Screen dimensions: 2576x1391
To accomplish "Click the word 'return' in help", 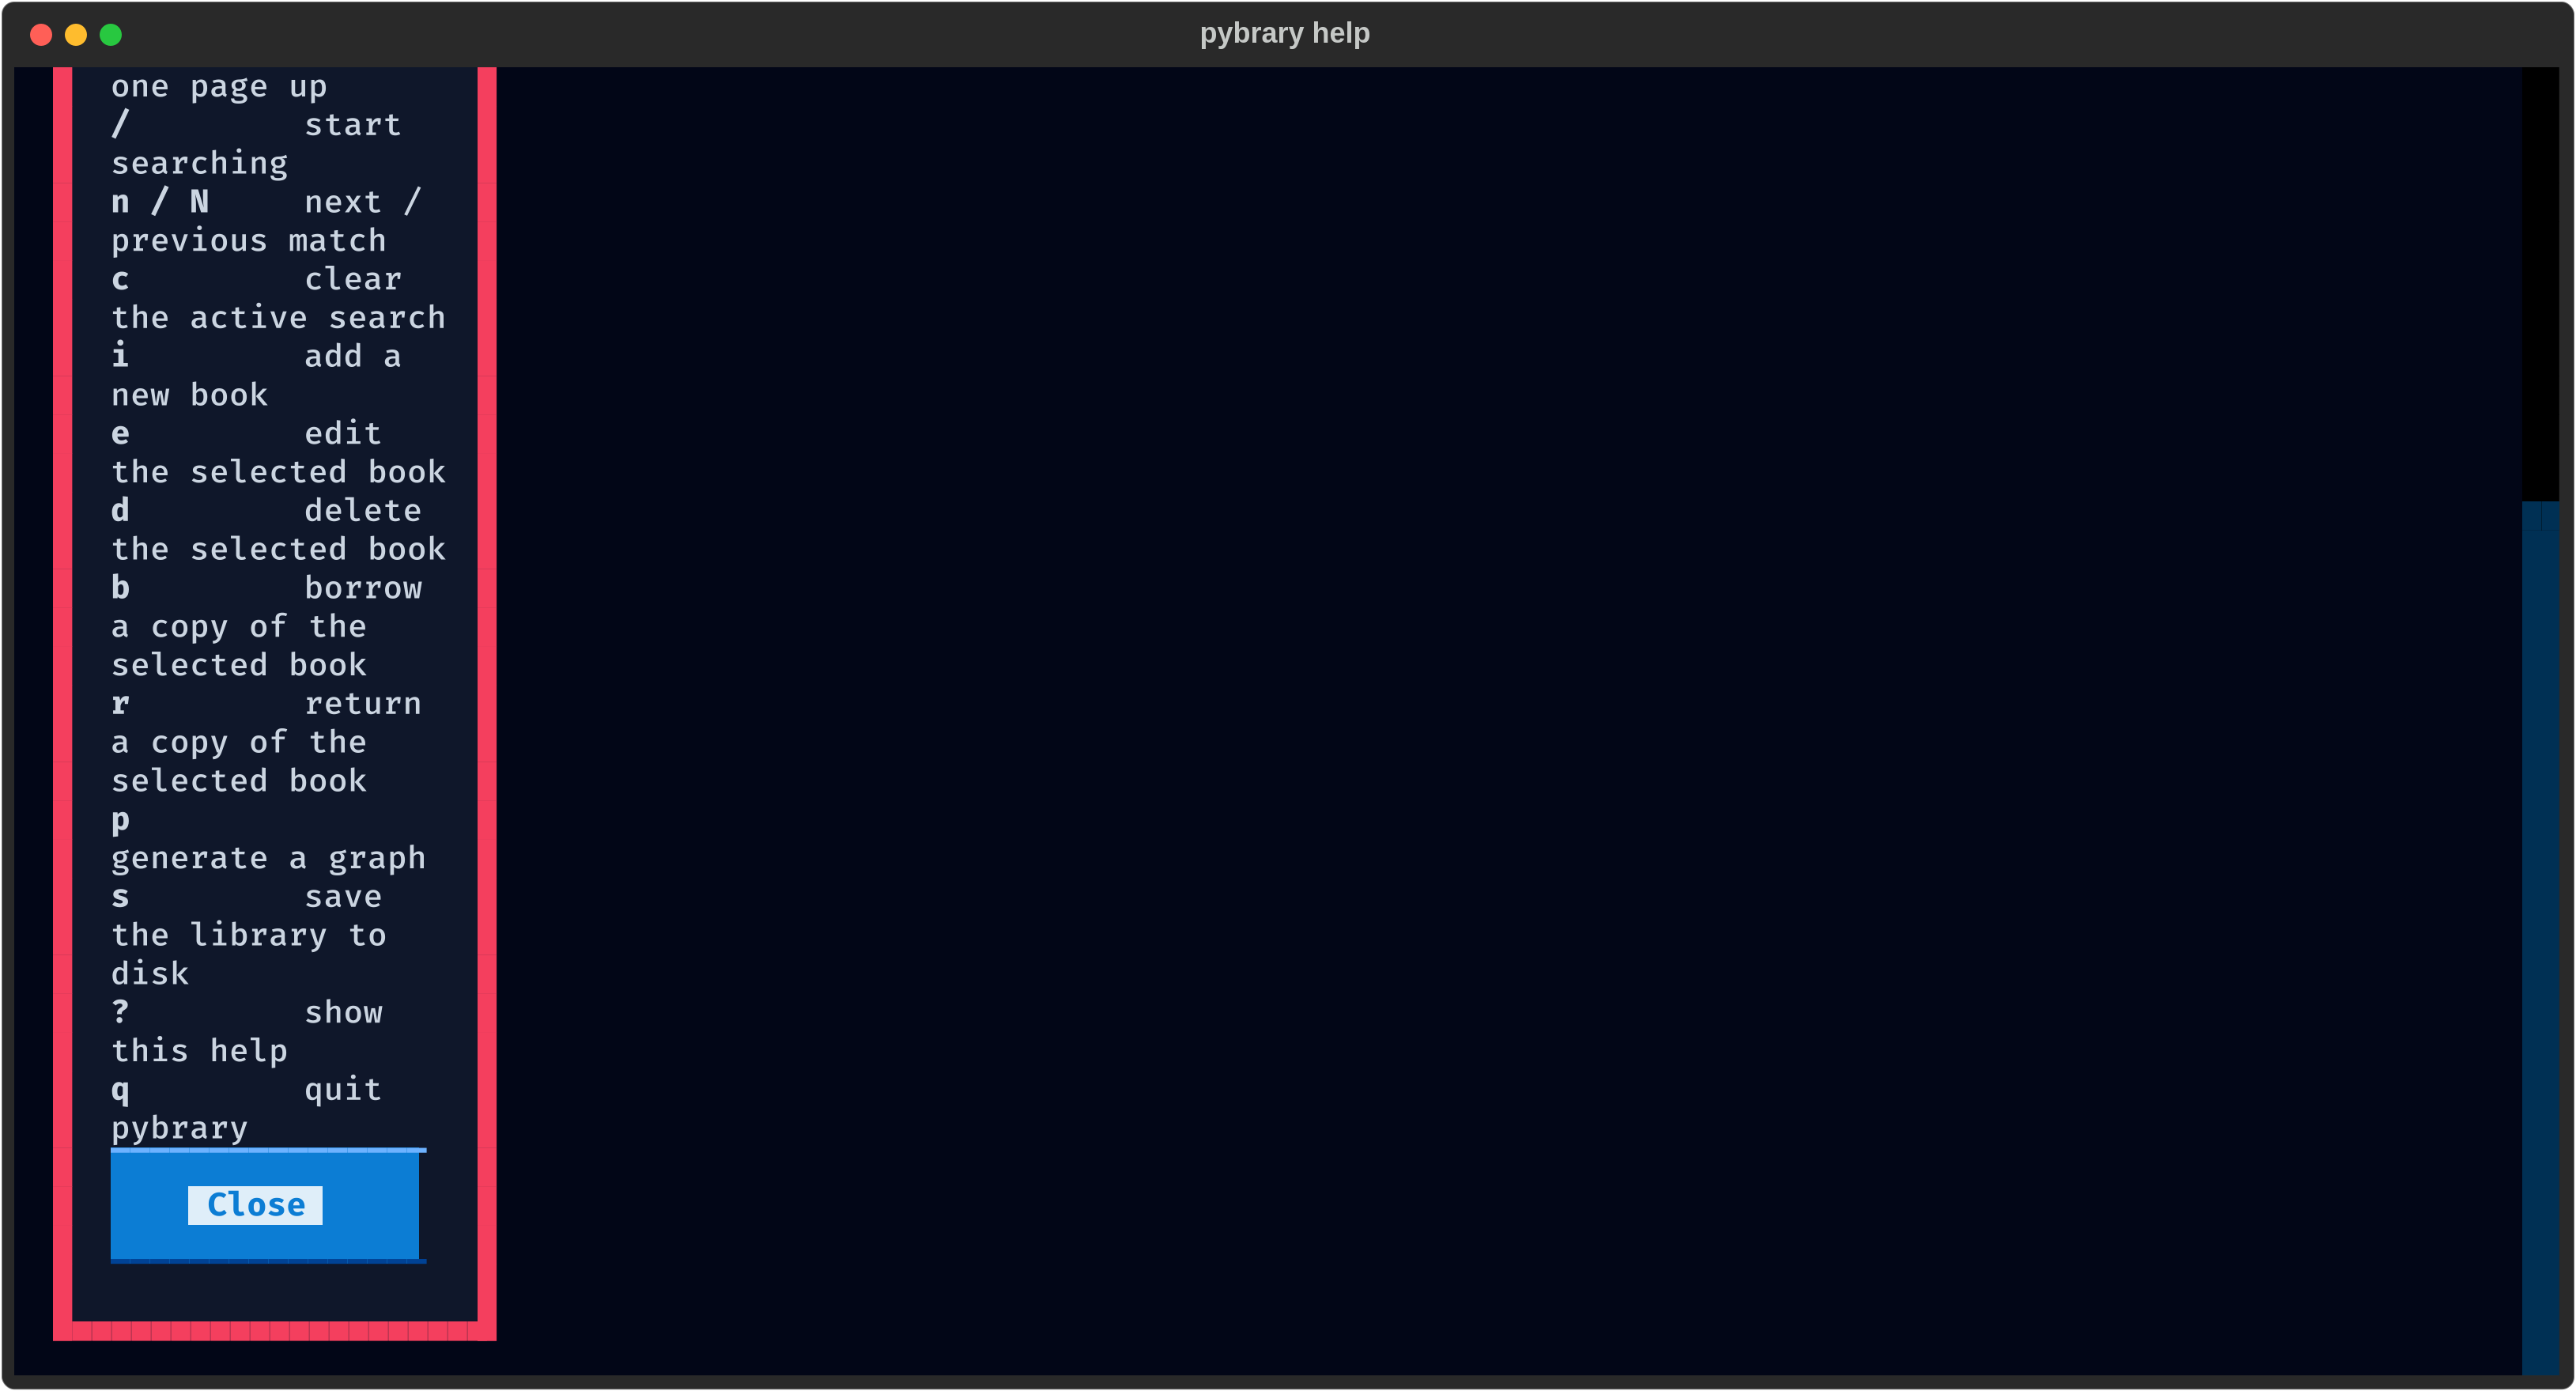I will [x=363, y=704].
